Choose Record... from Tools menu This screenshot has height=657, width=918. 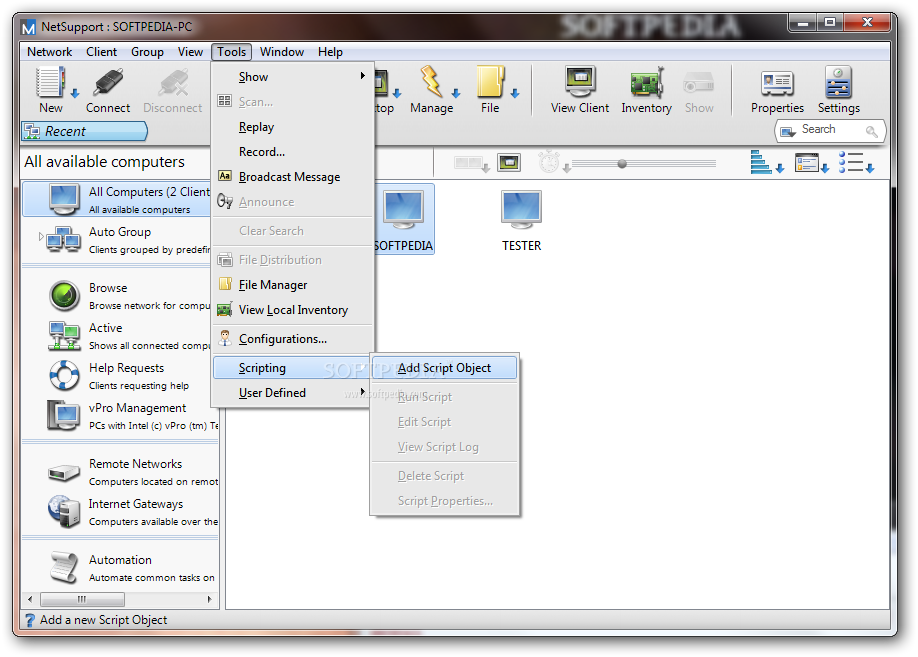293,152
